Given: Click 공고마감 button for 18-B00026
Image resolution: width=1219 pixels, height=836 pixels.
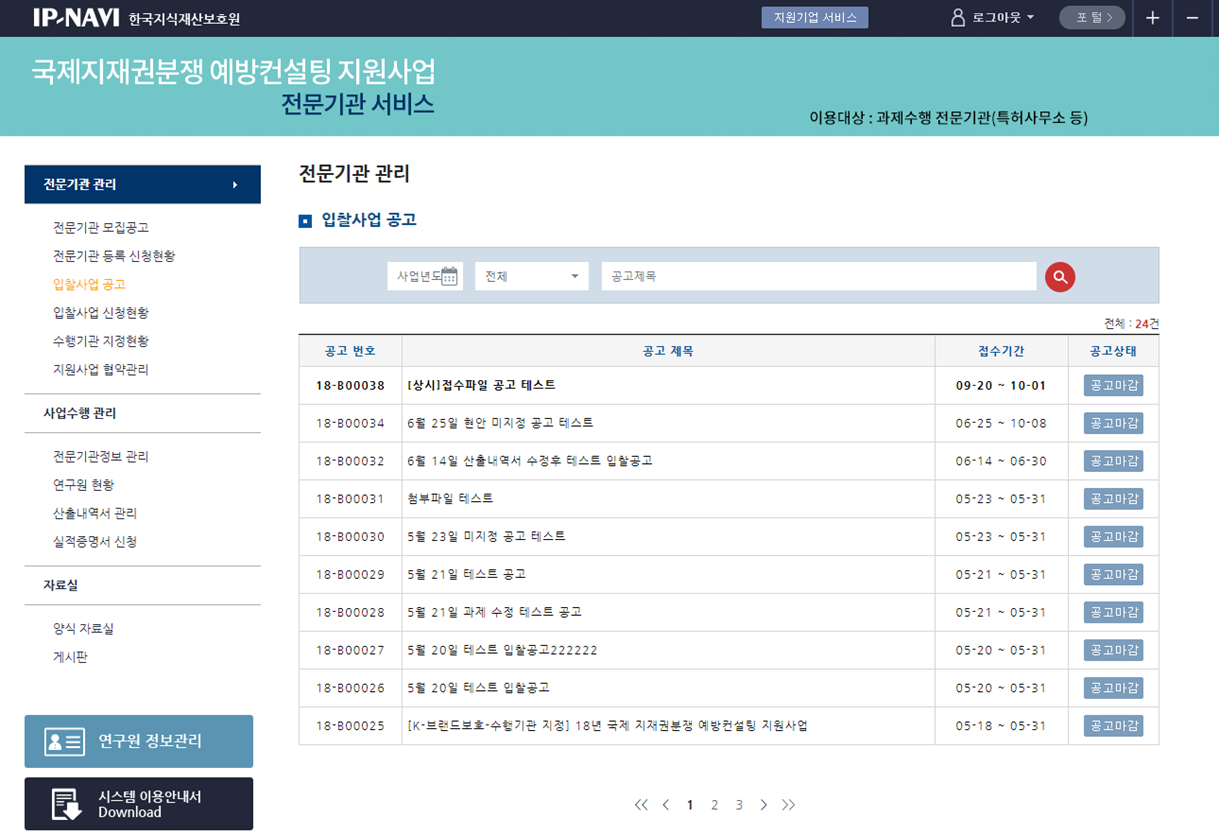Looking at the screenshot, I should coord(1113,688).
